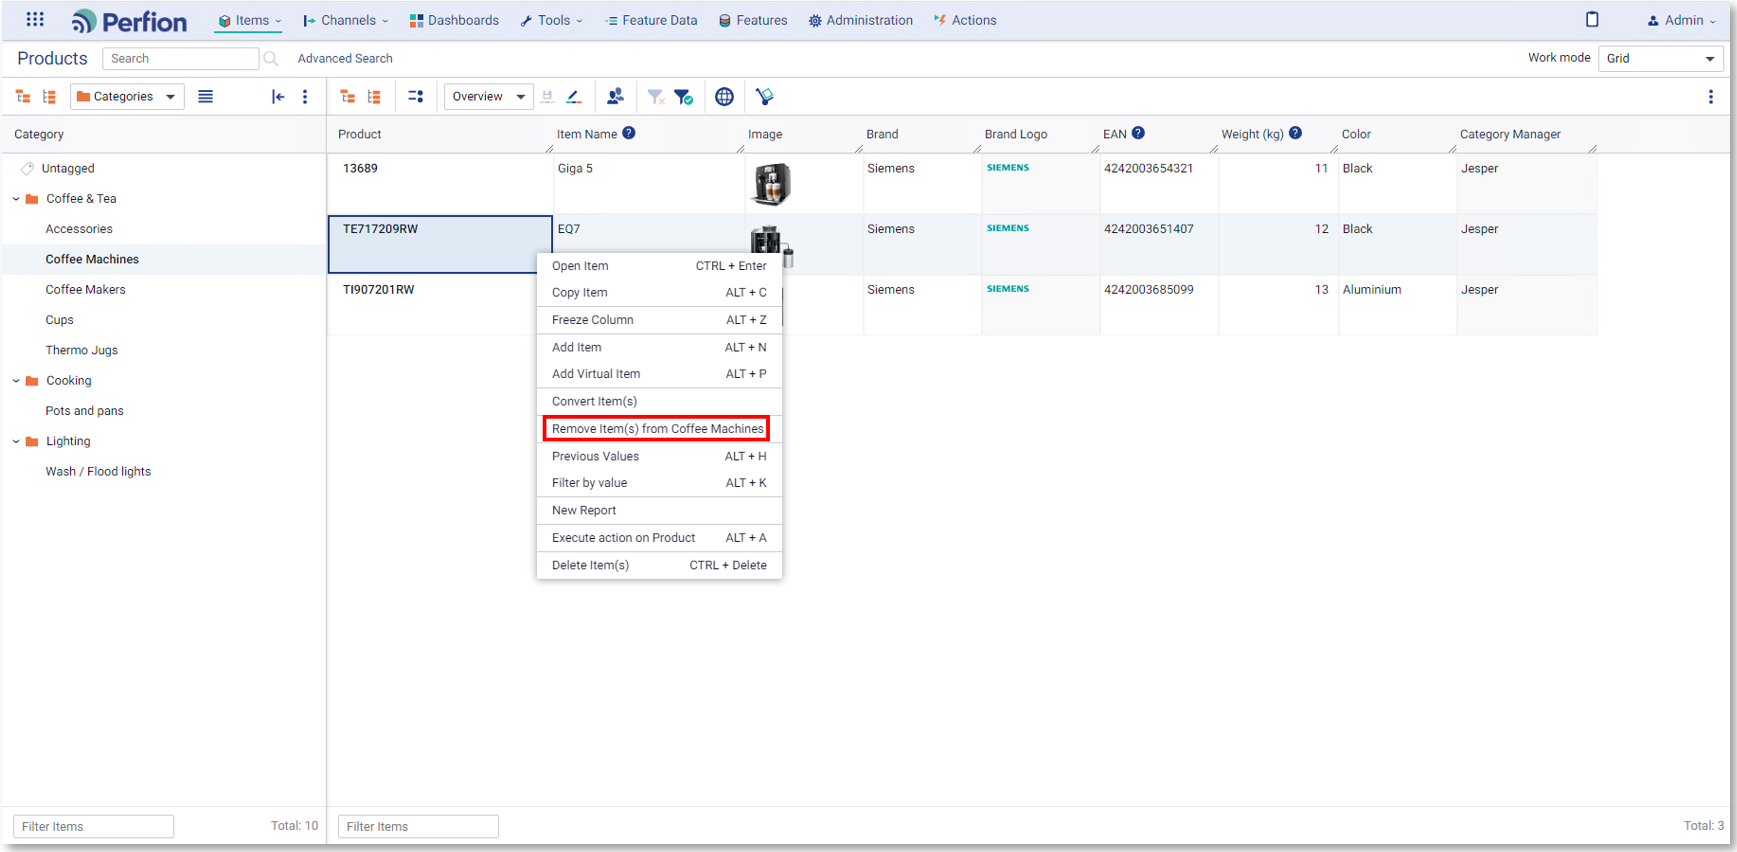The width and height of the screenshot is (1737, 852).
Task: Click the Giga 5 product image
Action: pos(771,184)
